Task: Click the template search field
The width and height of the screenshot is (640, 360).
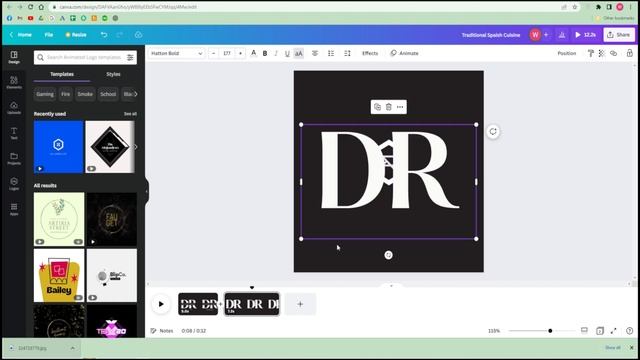Action: click(84, 57)
